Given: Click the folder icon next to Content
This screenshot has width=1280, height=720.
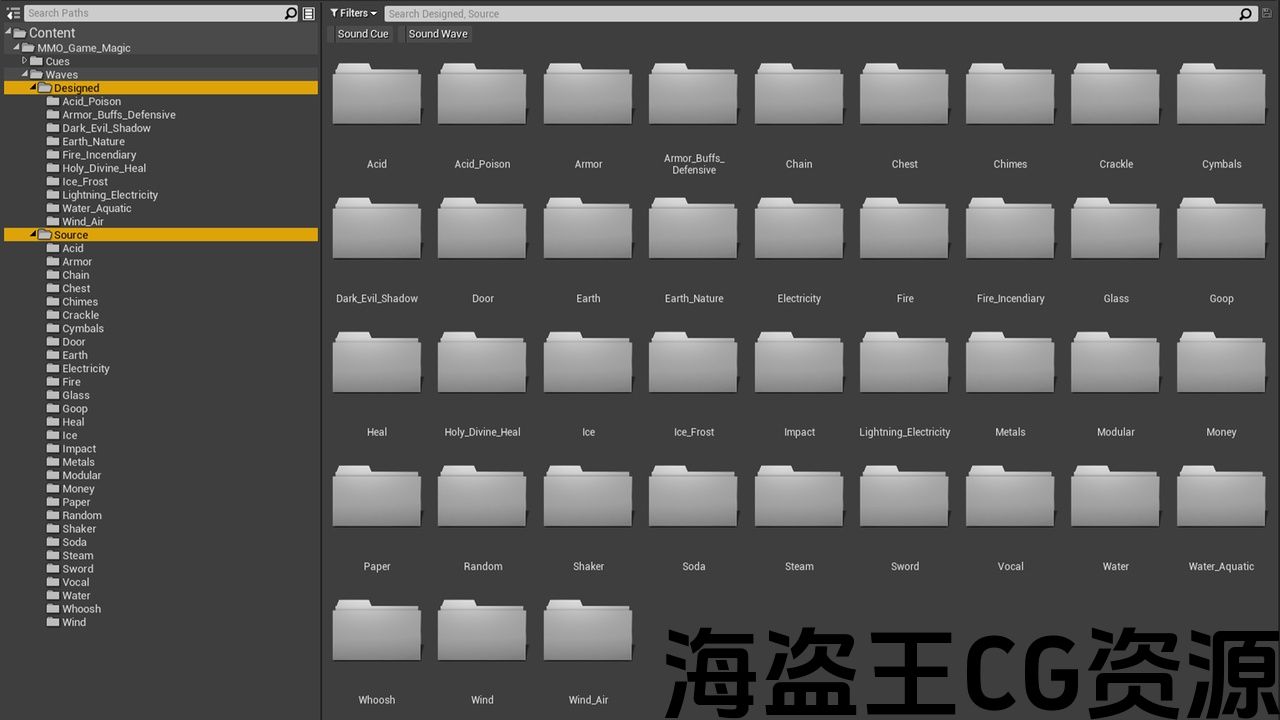Looking at the screenshot, I should click(x=20, y=32).
